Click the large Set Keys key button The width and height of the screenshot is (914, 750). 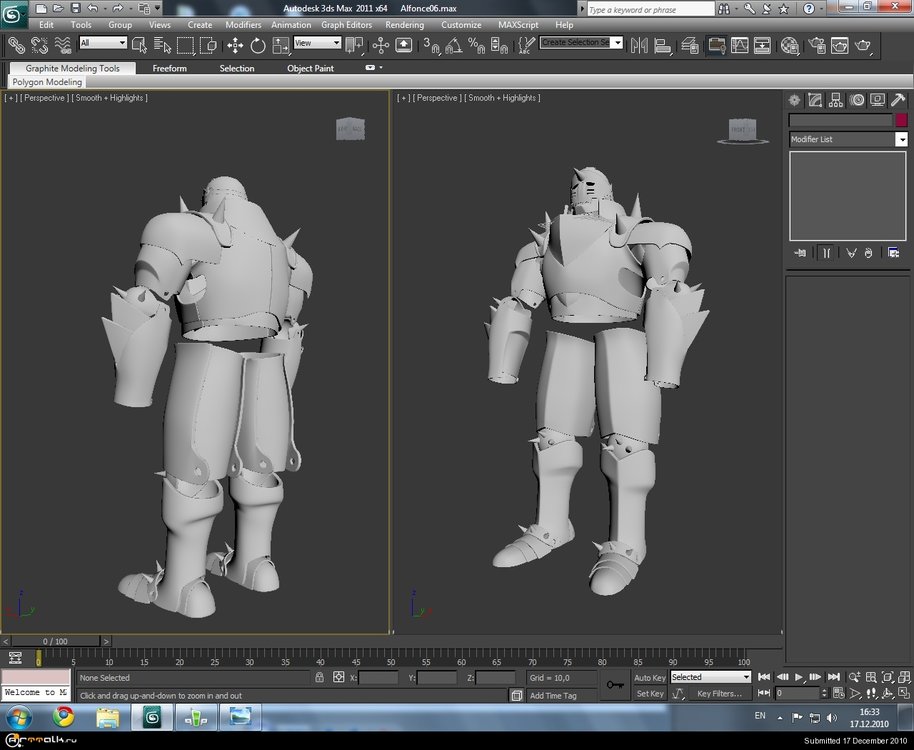coord(615,685)
